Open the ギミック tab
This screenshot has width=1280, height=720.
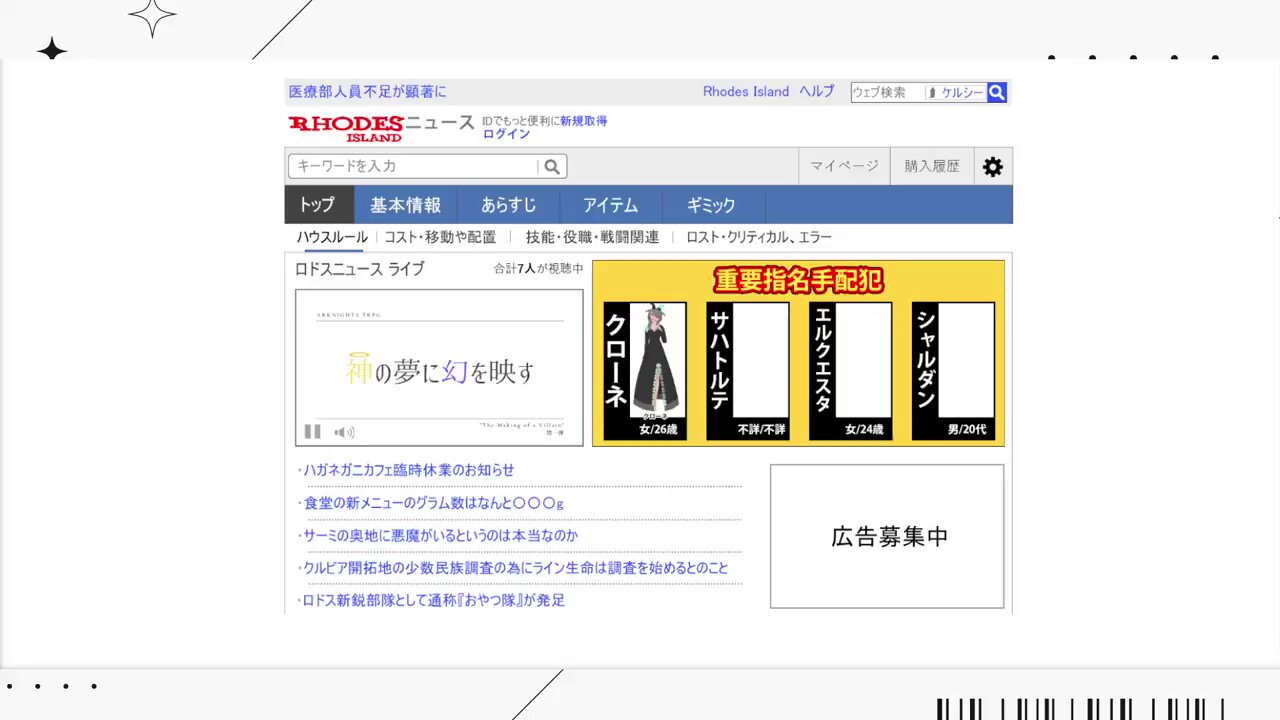tap(713, 205)
